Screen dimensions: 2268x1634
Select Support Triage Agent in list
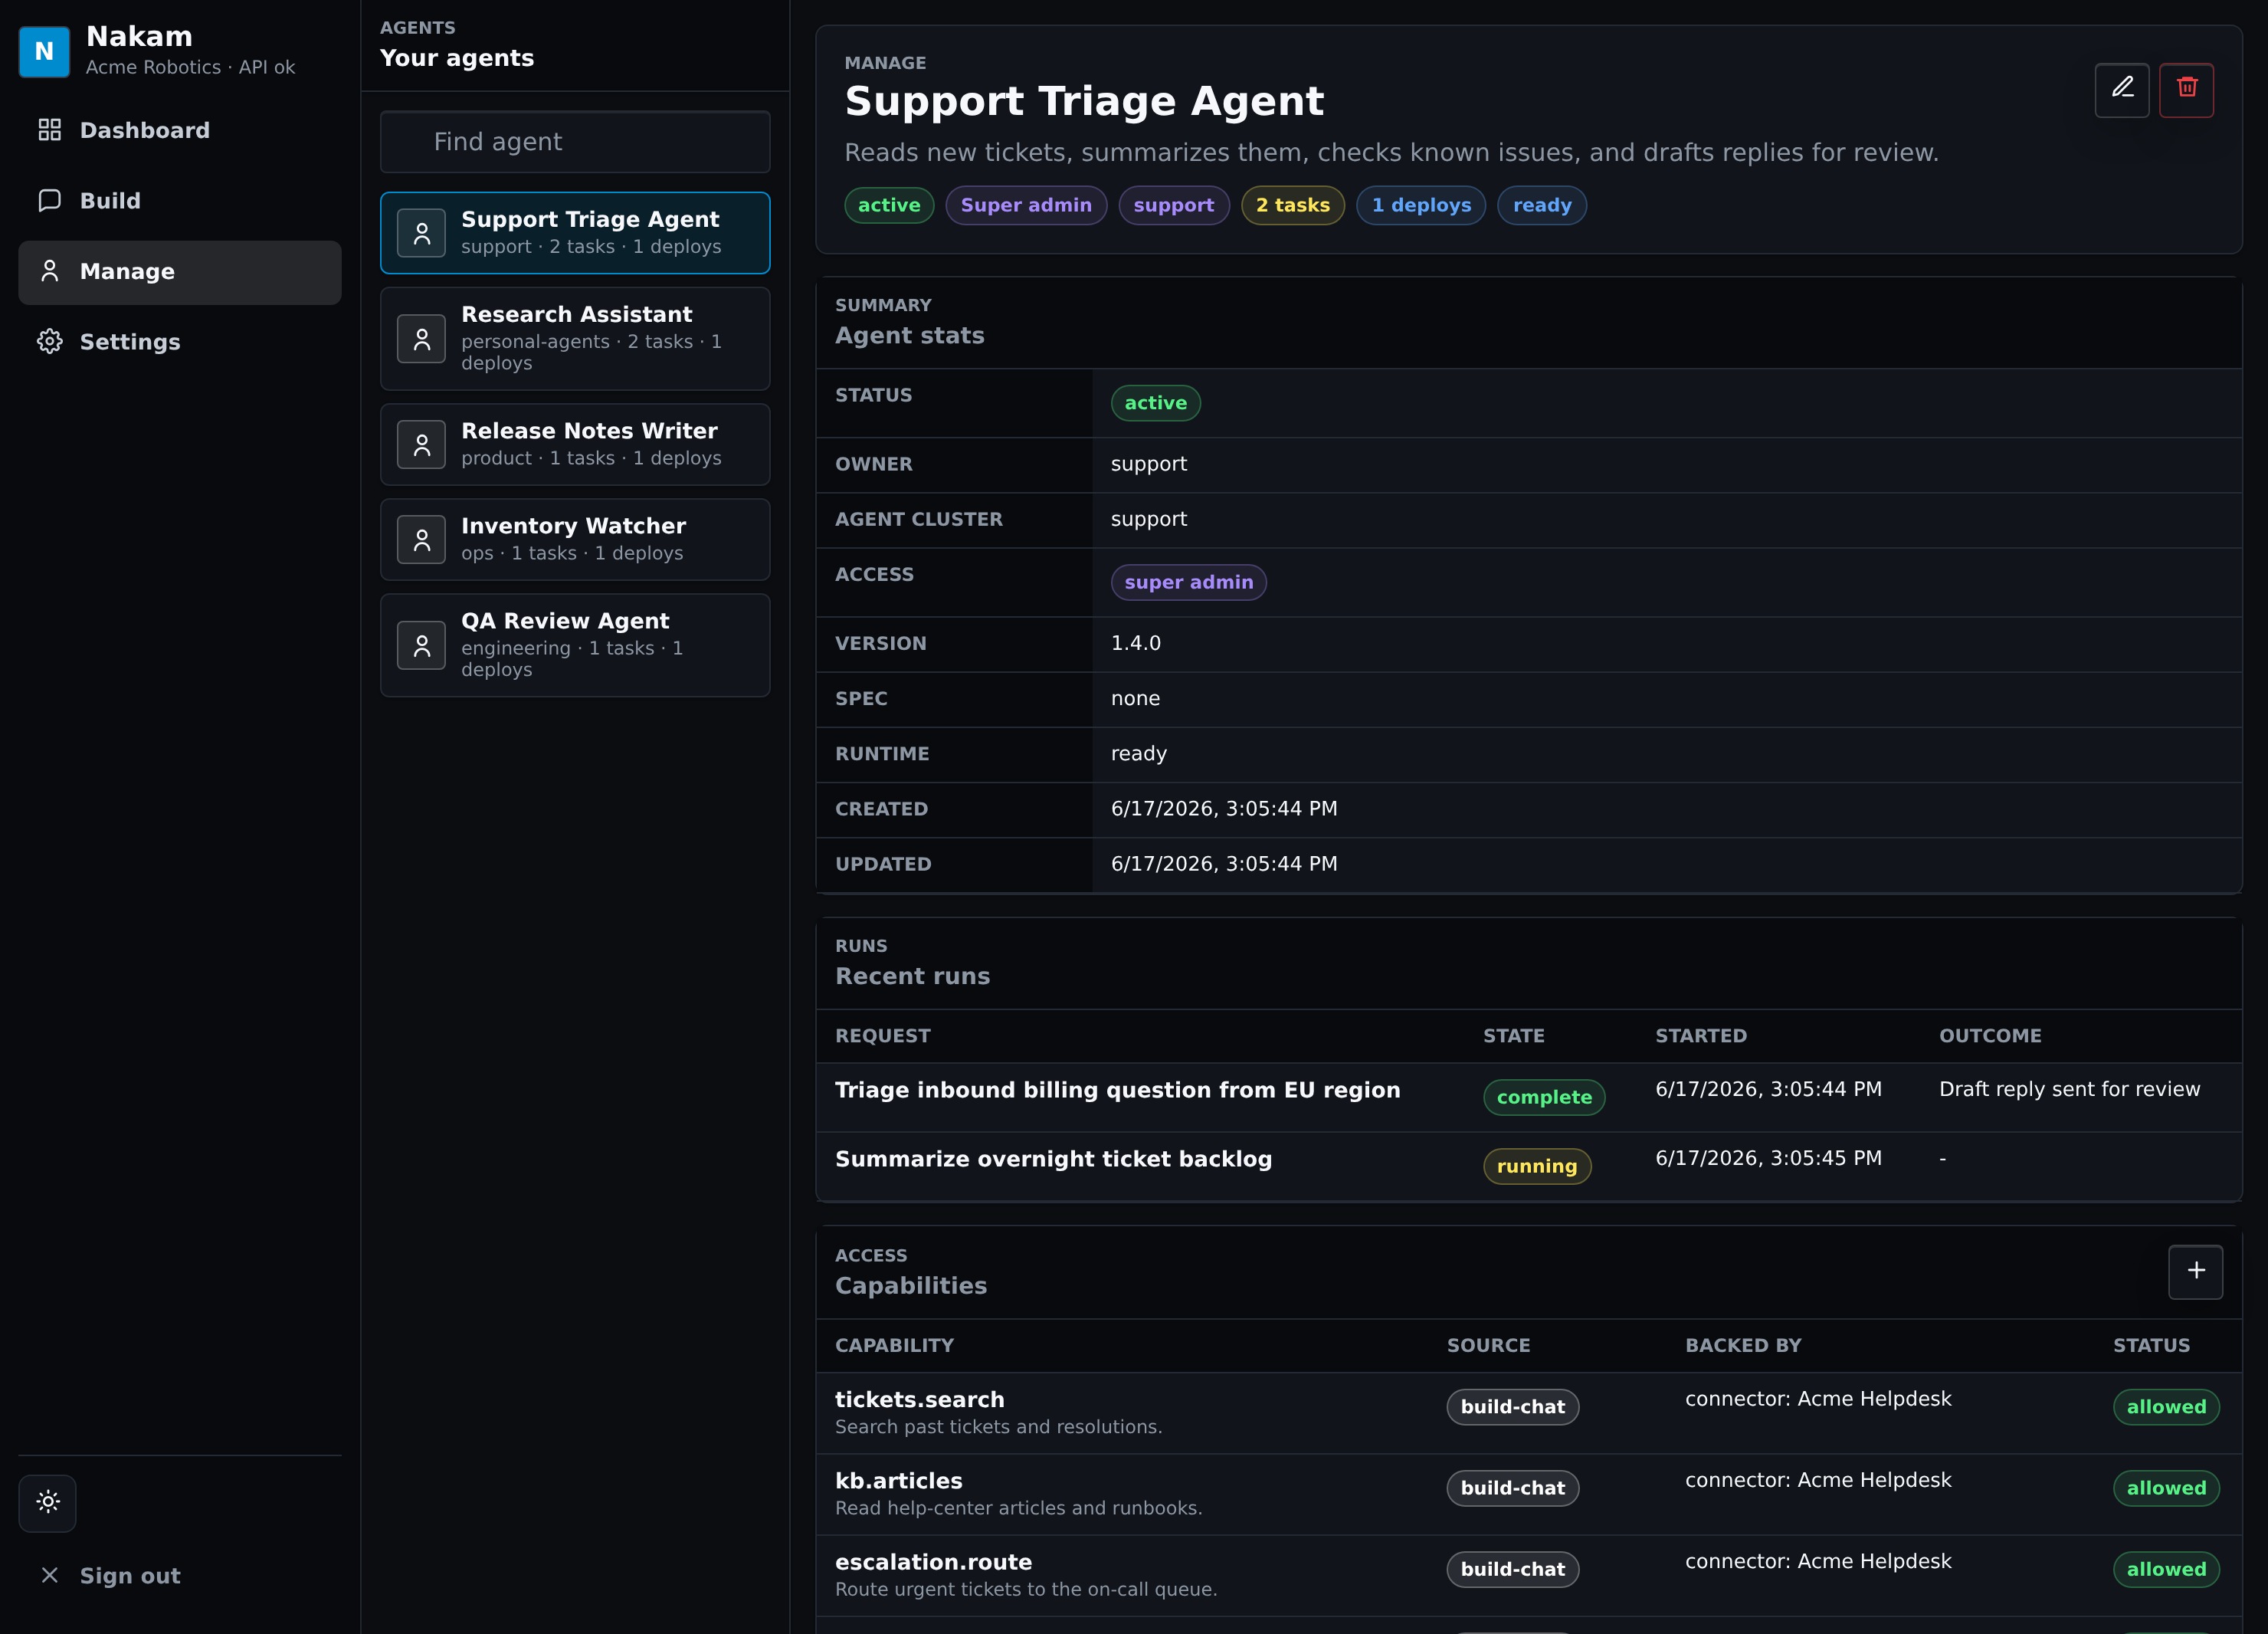pos(575,233)
